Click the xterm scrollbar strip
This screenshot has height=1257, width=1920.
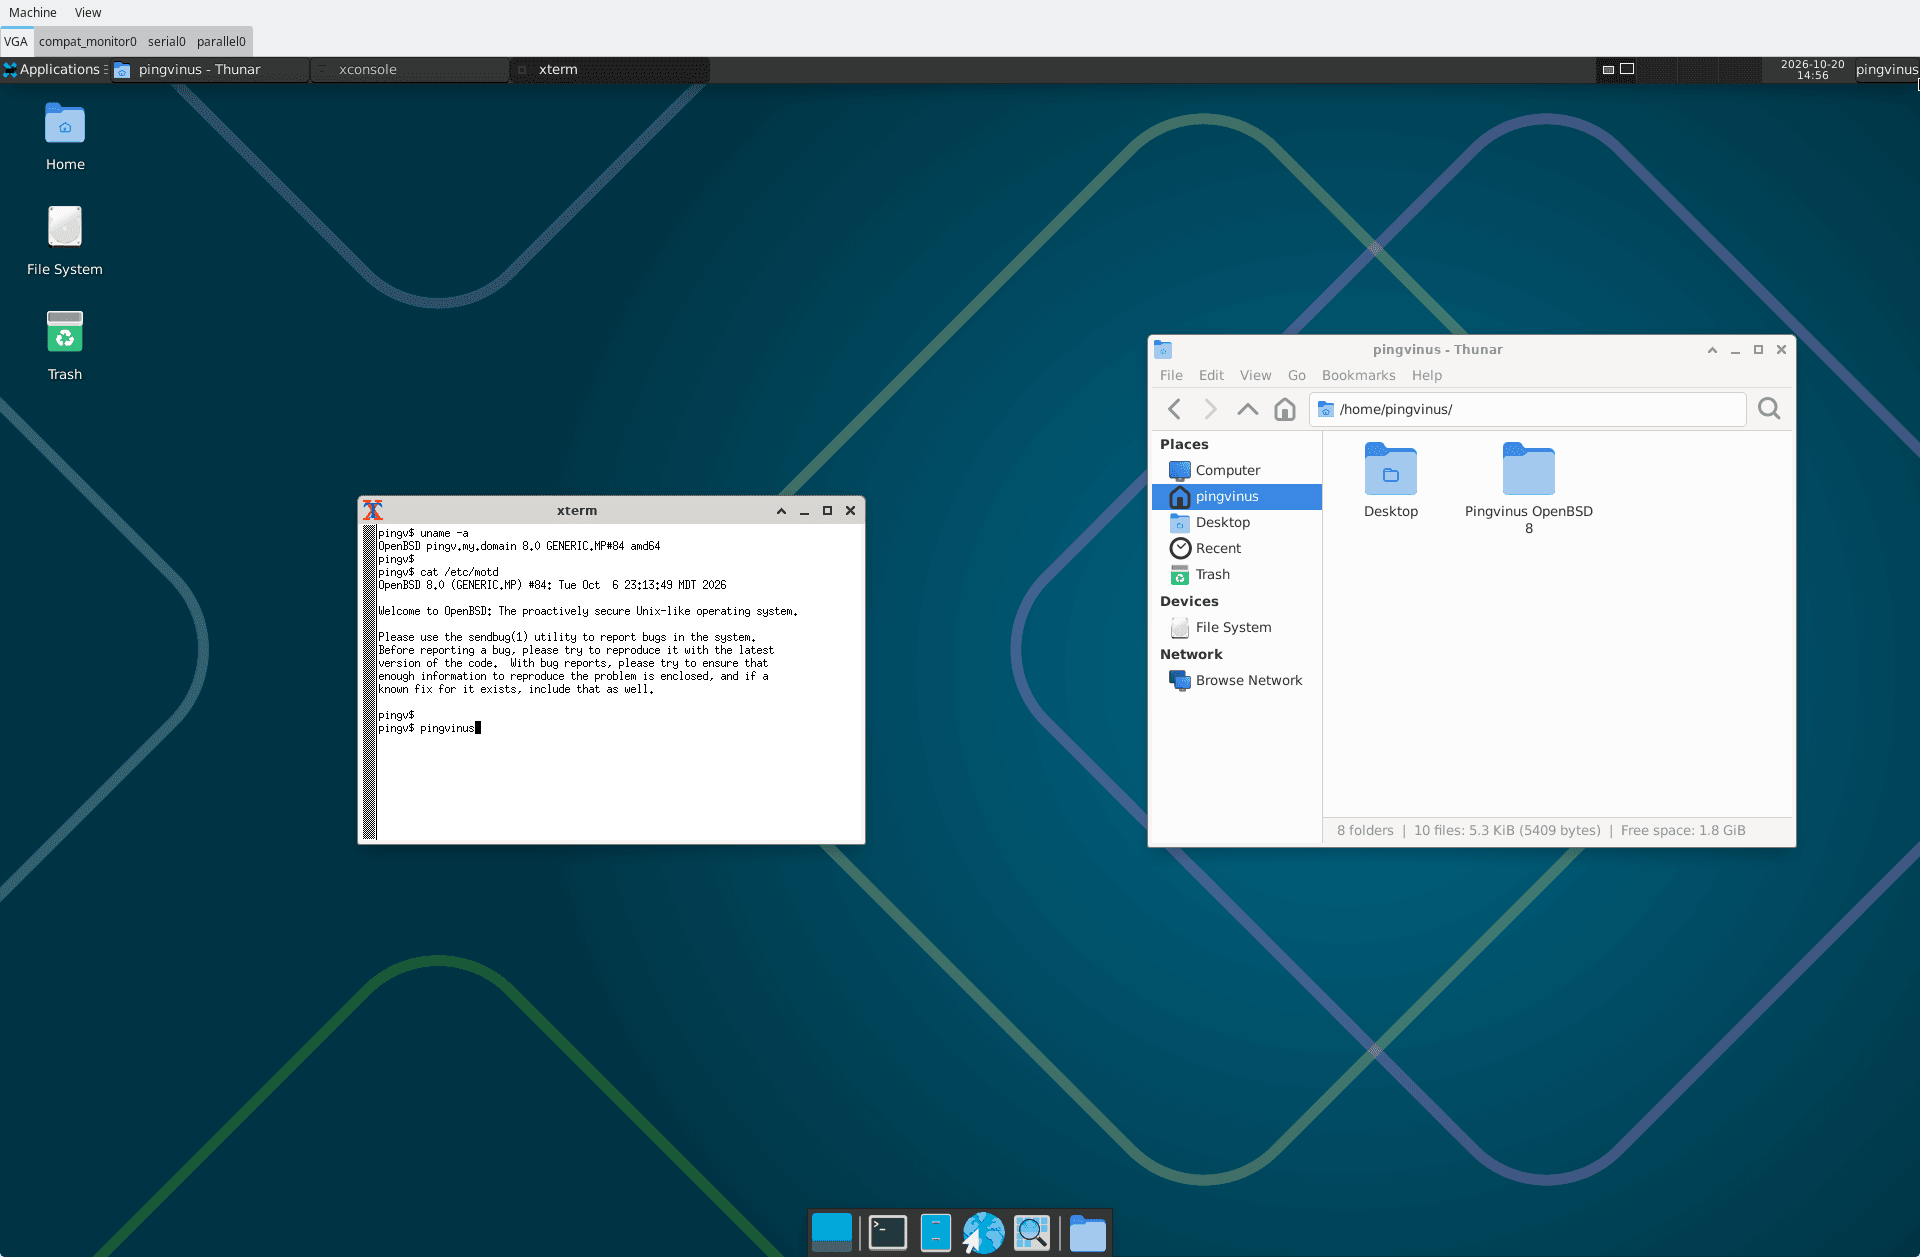pos(369,683)
